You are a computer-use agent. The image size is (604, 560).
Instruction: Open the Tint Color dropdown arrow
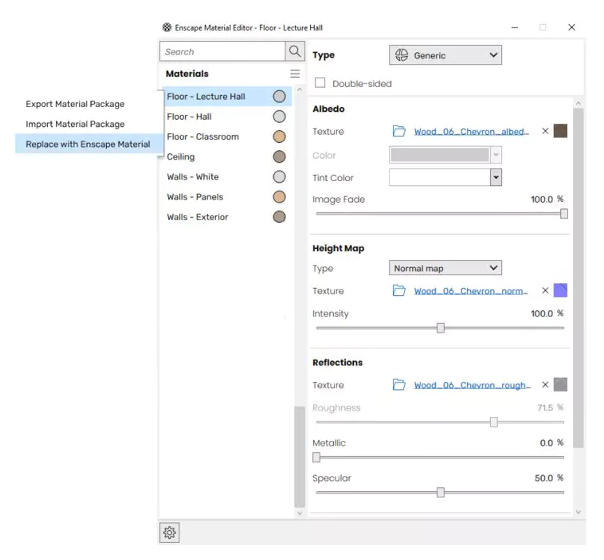pyautogui.click(x=496, y=177)
